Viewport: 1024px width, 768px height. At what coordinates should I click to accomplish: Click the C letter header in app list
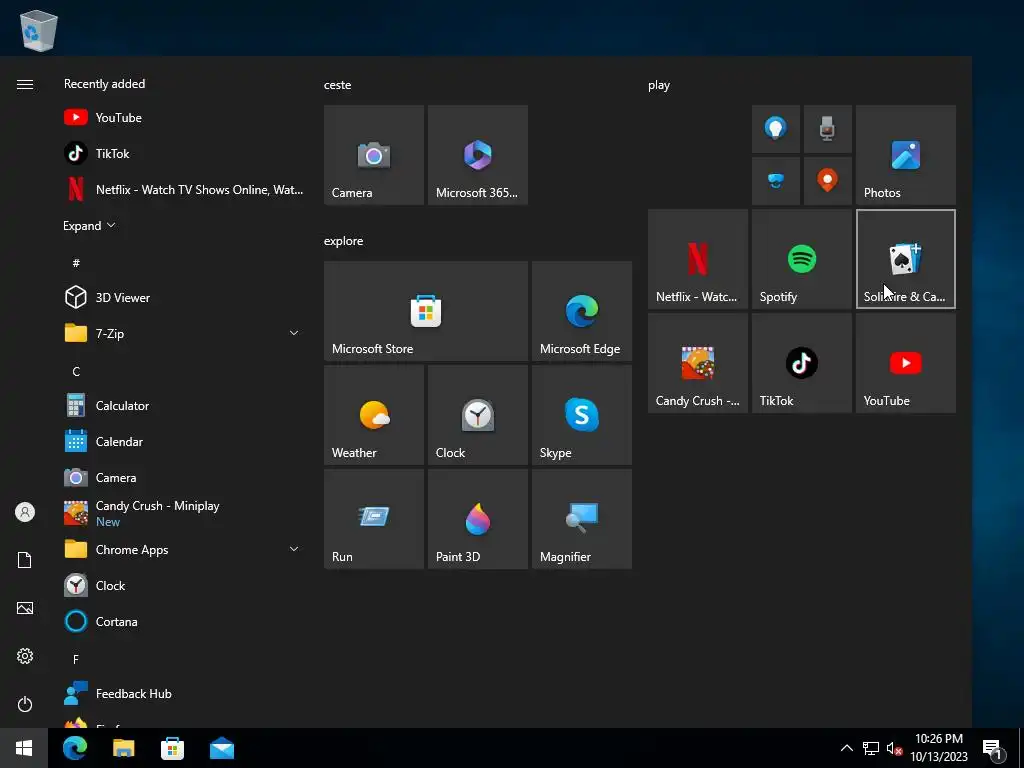tap(76, 372)
